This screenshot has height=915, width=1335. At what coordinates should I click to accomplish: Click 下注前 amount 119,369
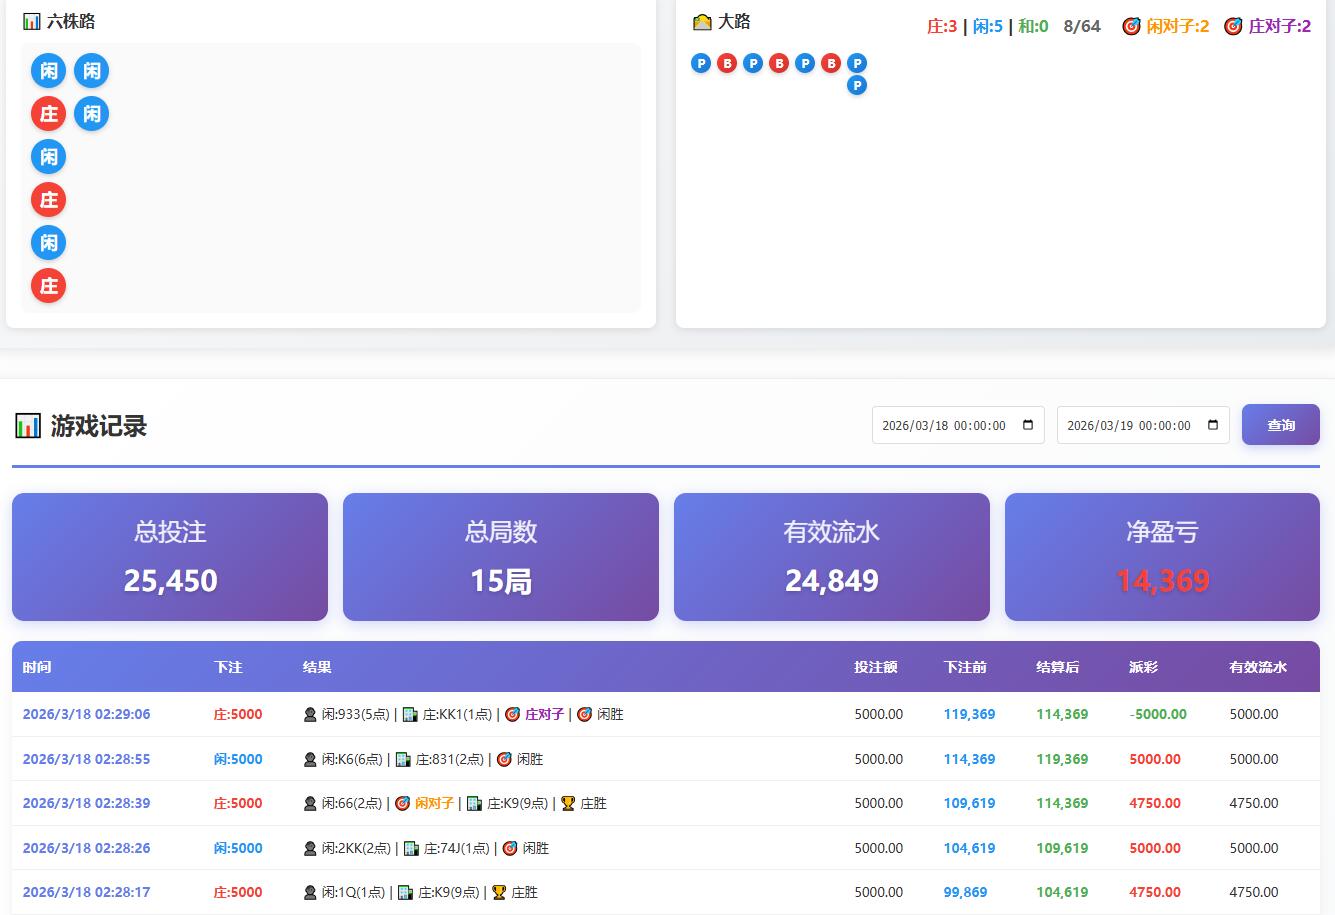969,714
